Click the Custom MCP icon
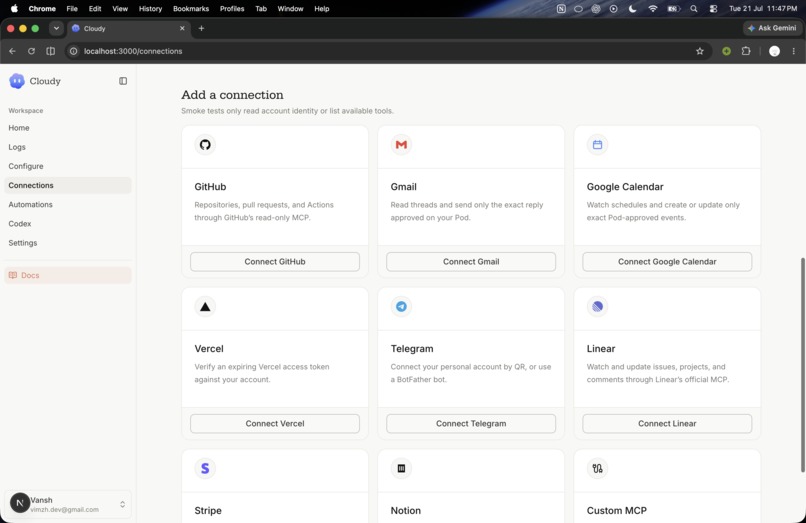 click(x=597, y=468)
